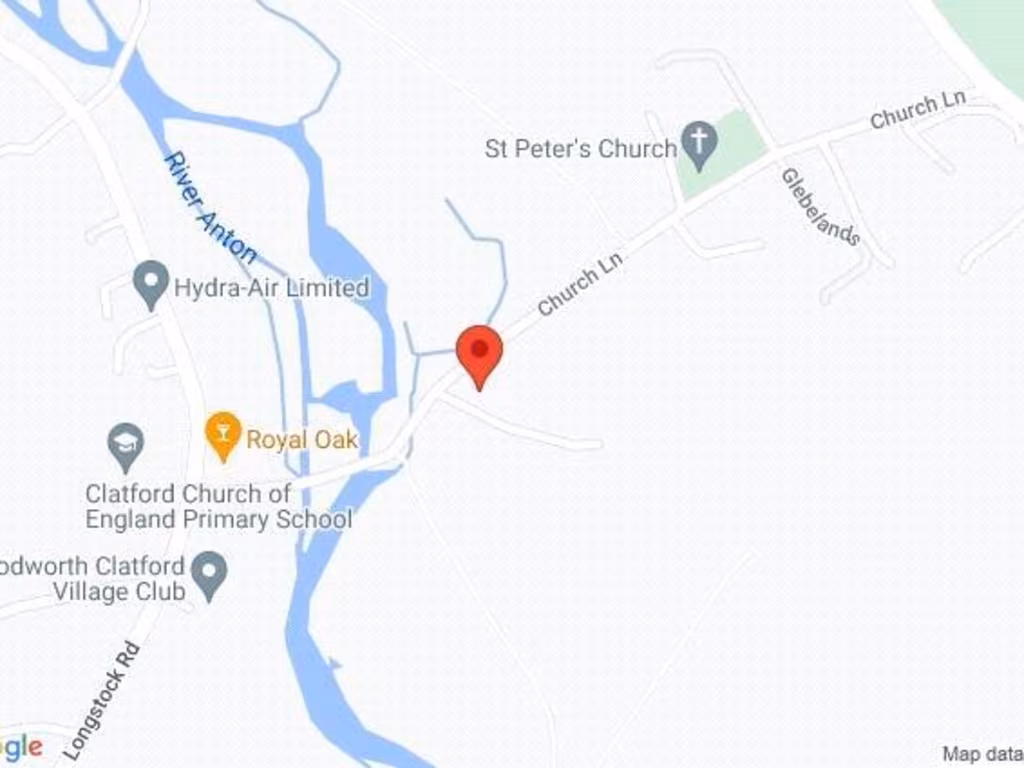Select the Glebelands street label
The image size is (1024, 768).
pyautogui.click(x=820, y=206)
